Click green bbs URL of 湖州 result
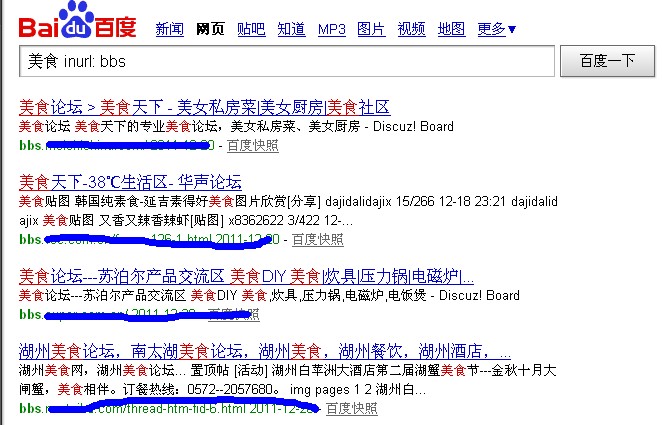The image size is (662, 425). (x=169, y=409)
